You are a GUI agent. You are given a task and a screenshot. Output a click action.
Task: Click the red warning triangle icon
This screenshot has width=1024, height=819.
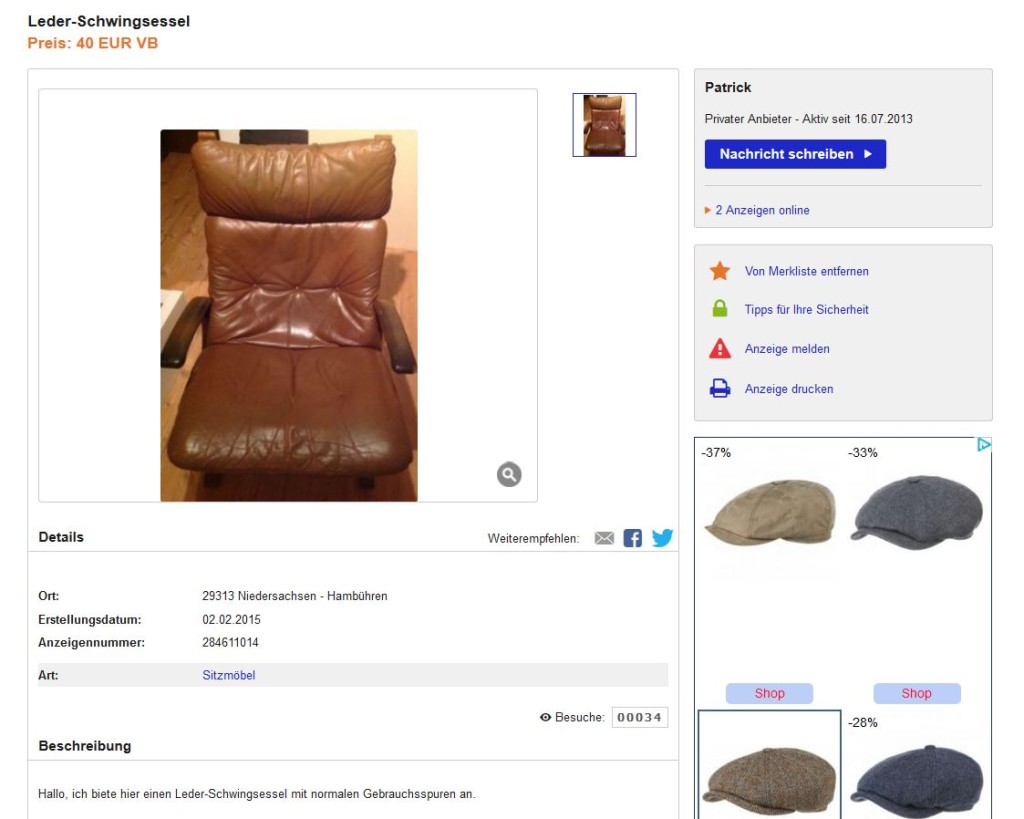720,349
